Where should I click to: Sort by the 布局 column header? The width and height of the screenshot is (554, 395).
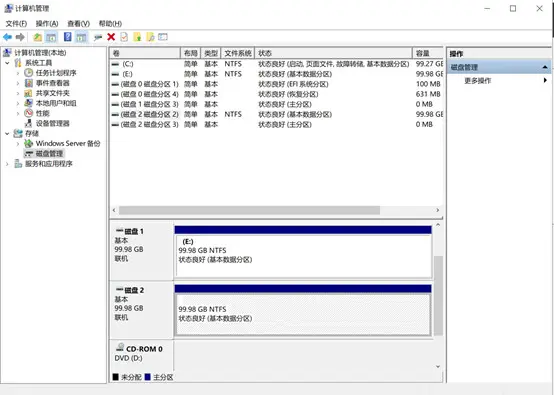pos(190,53)
